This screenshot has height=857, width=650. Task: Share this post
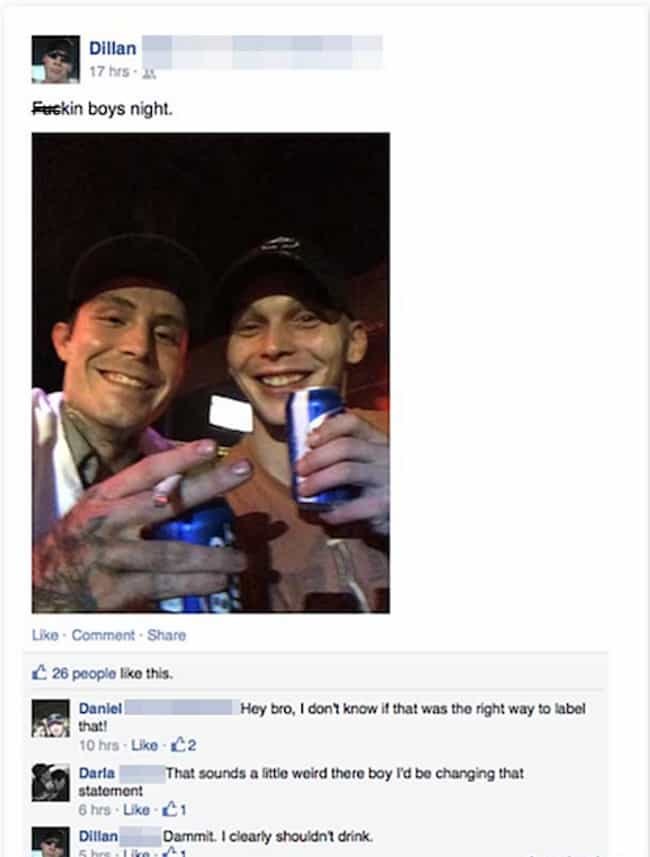tap(166, 635)
